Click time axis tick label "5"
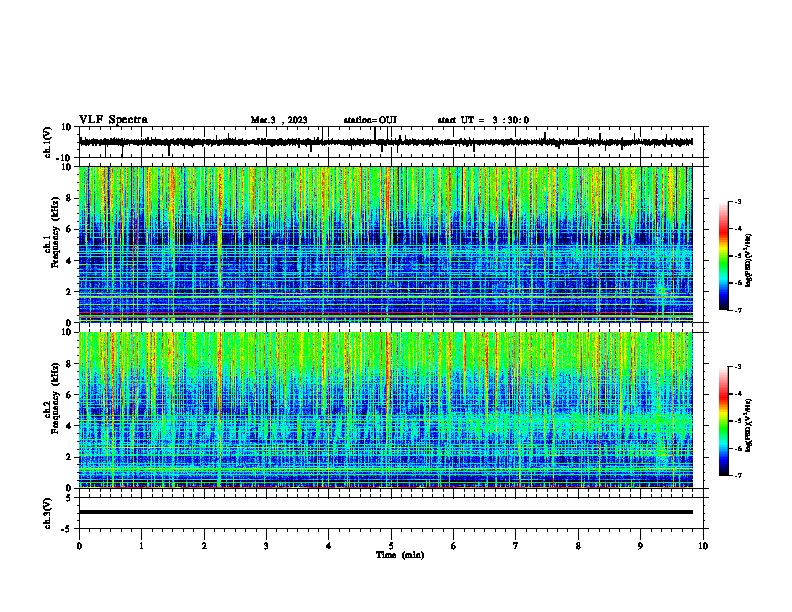 [391, 546]
